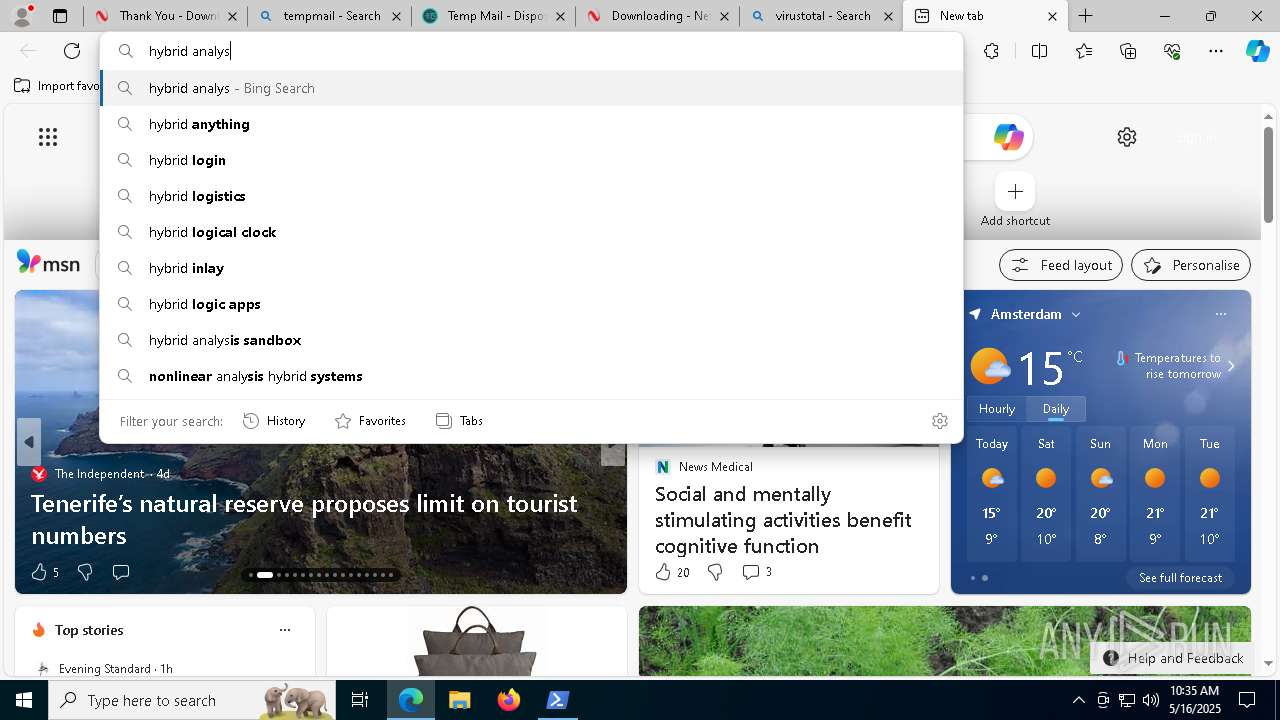Open the Windows Start menu
The width and height of the screenshot is (1280, 720).
tap(24, 700)
